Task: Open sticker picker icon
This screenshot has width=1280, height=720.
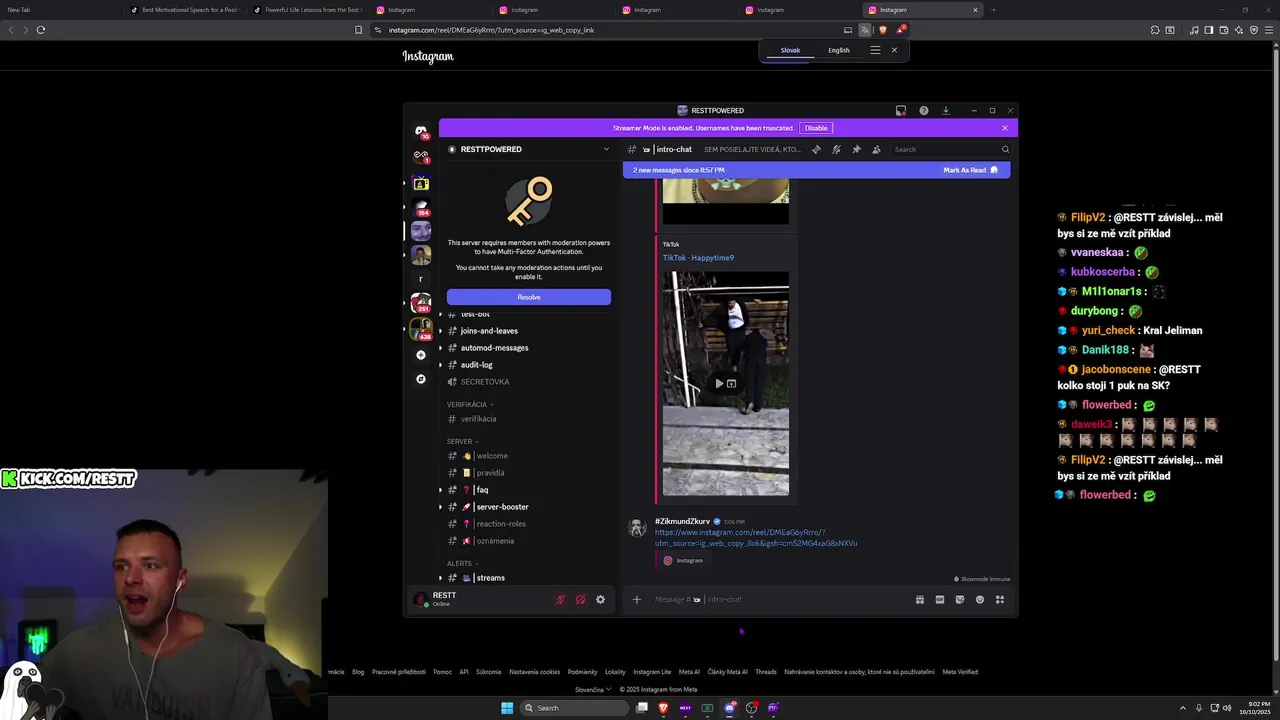Action: (x=959, y=599)
